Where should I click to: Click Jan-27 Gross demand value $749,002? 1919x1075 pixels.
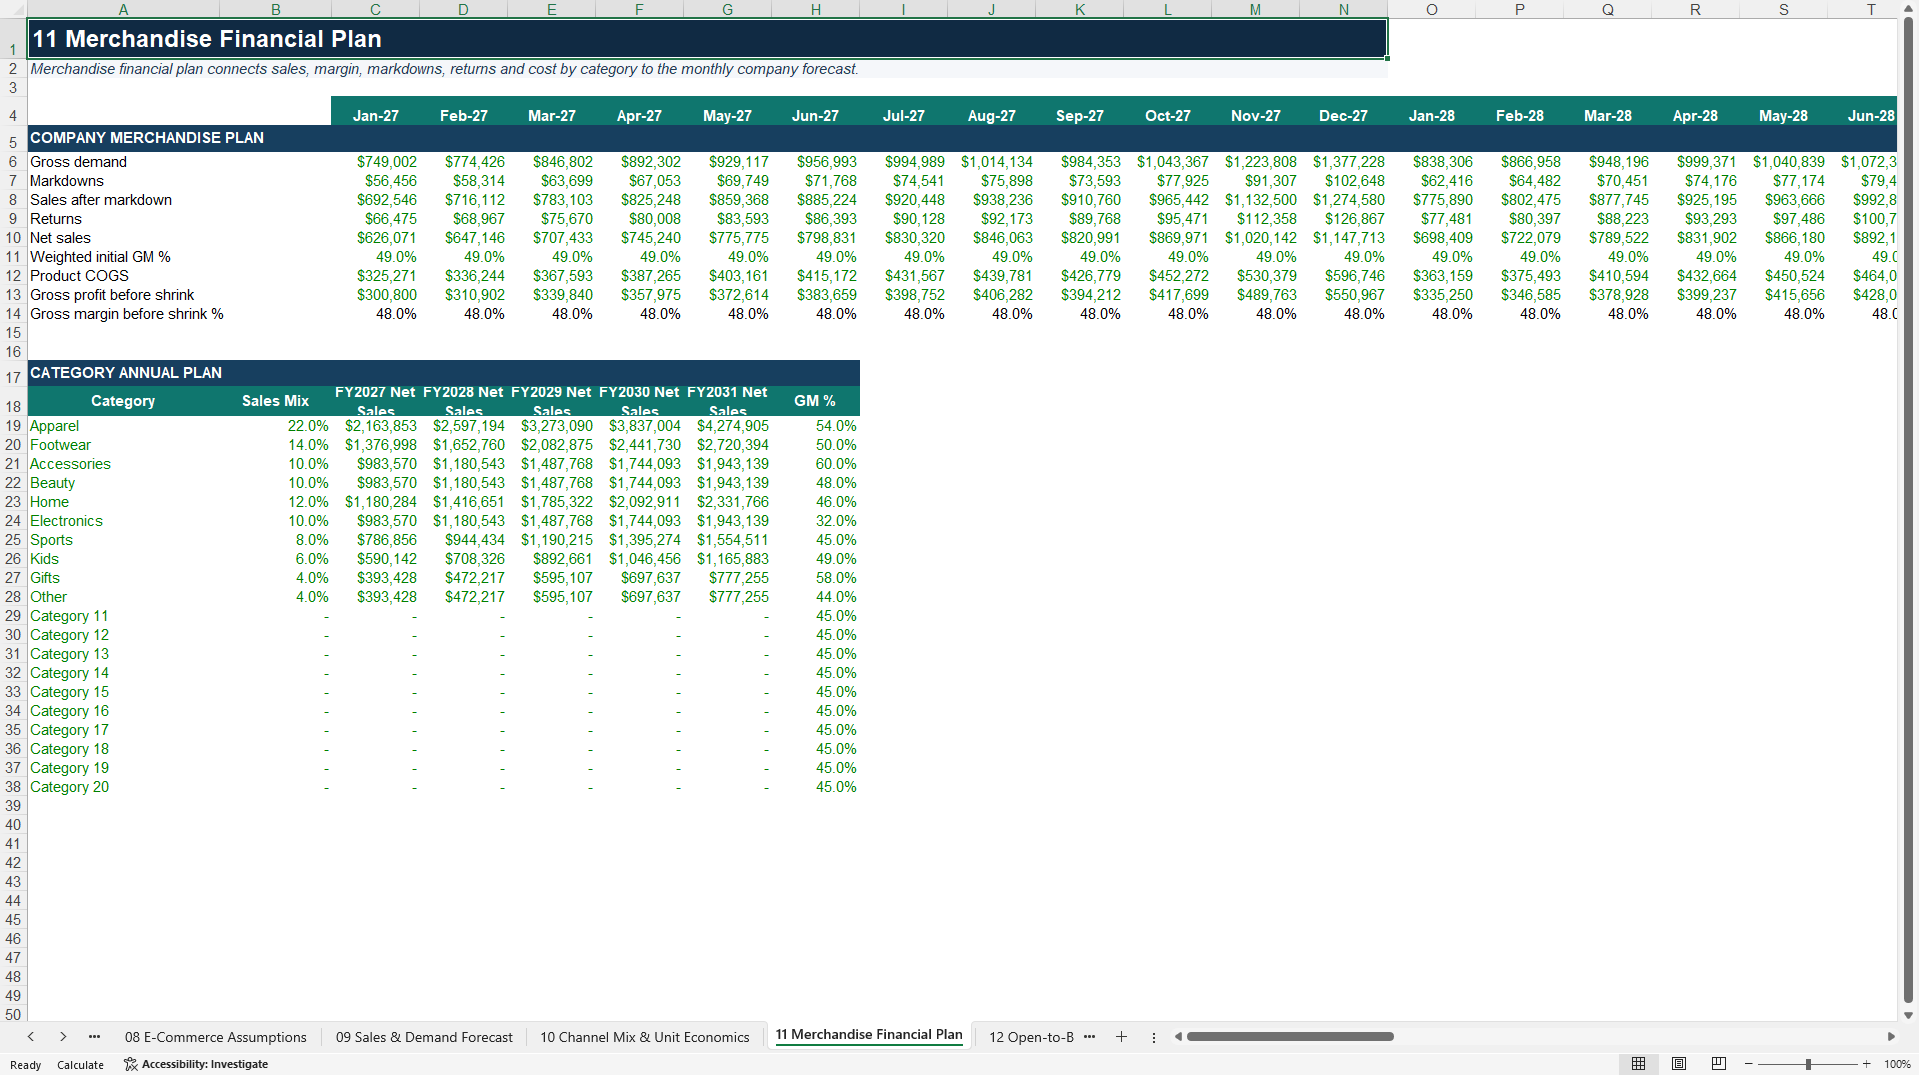[x=376, y=162]
